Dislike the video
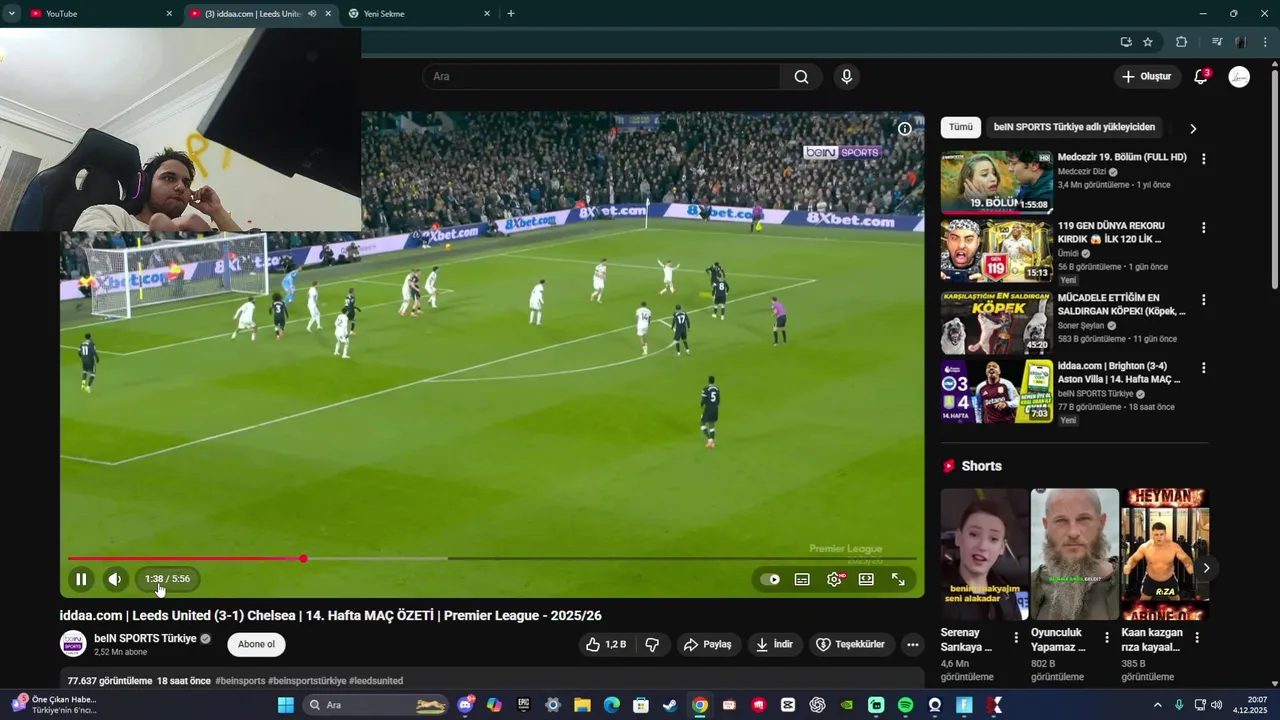This screenshot has height=720, width=1280. pos(652,645)
